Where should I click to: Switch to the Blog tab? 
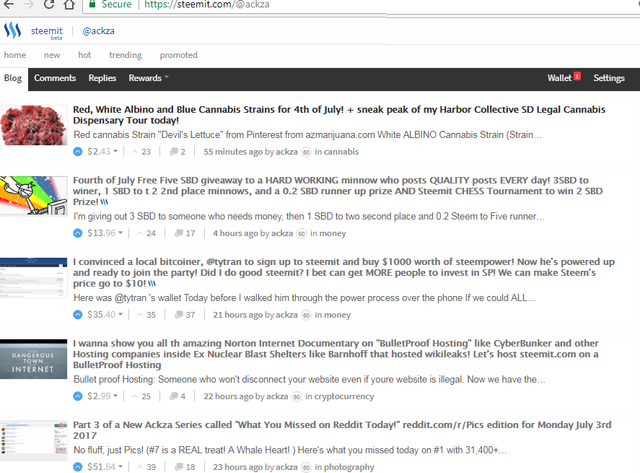coord(13,78)
